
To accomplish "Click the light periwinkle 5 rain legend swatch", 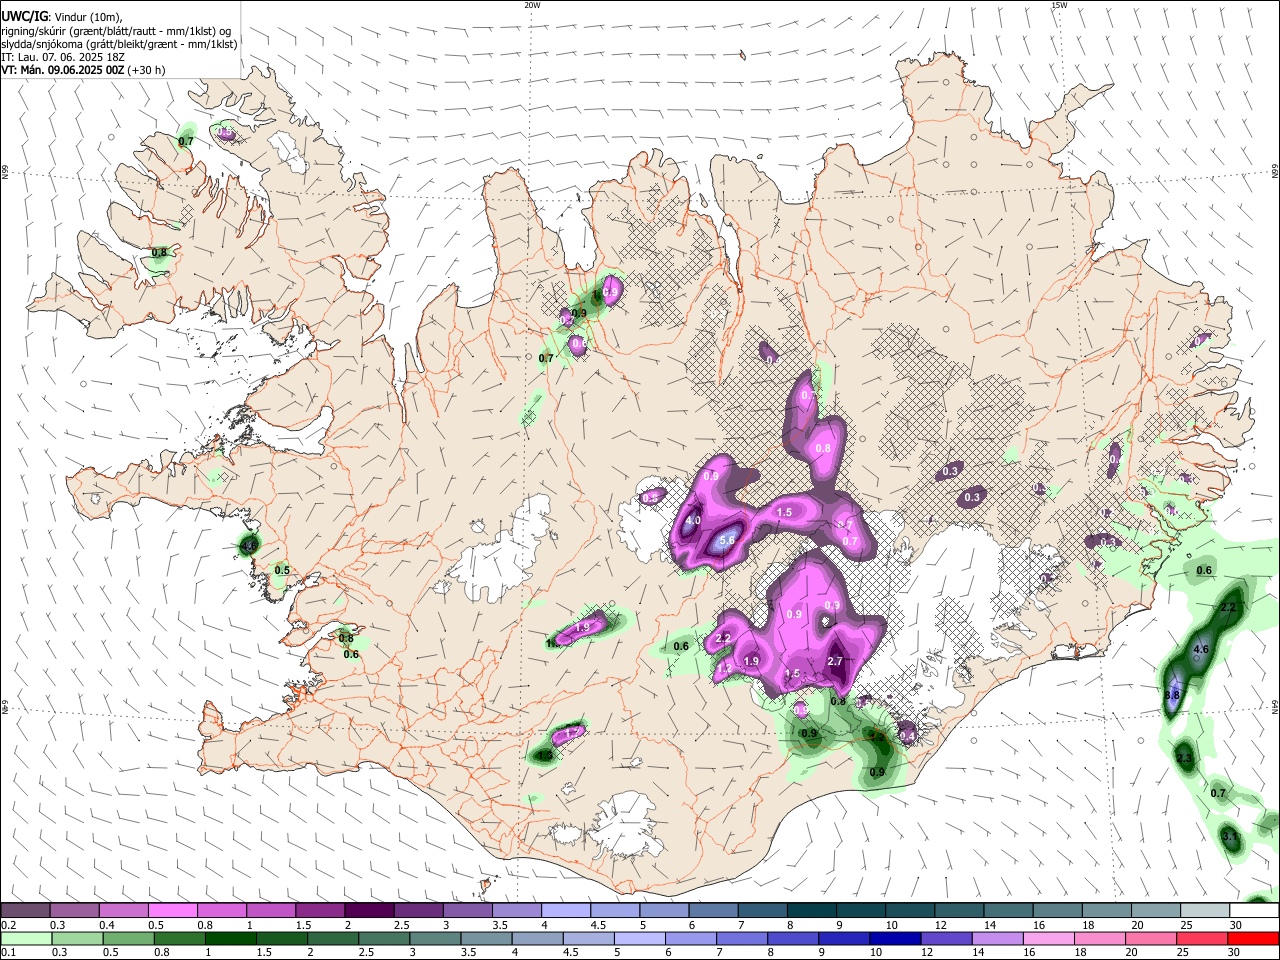I will coord(639,938).
